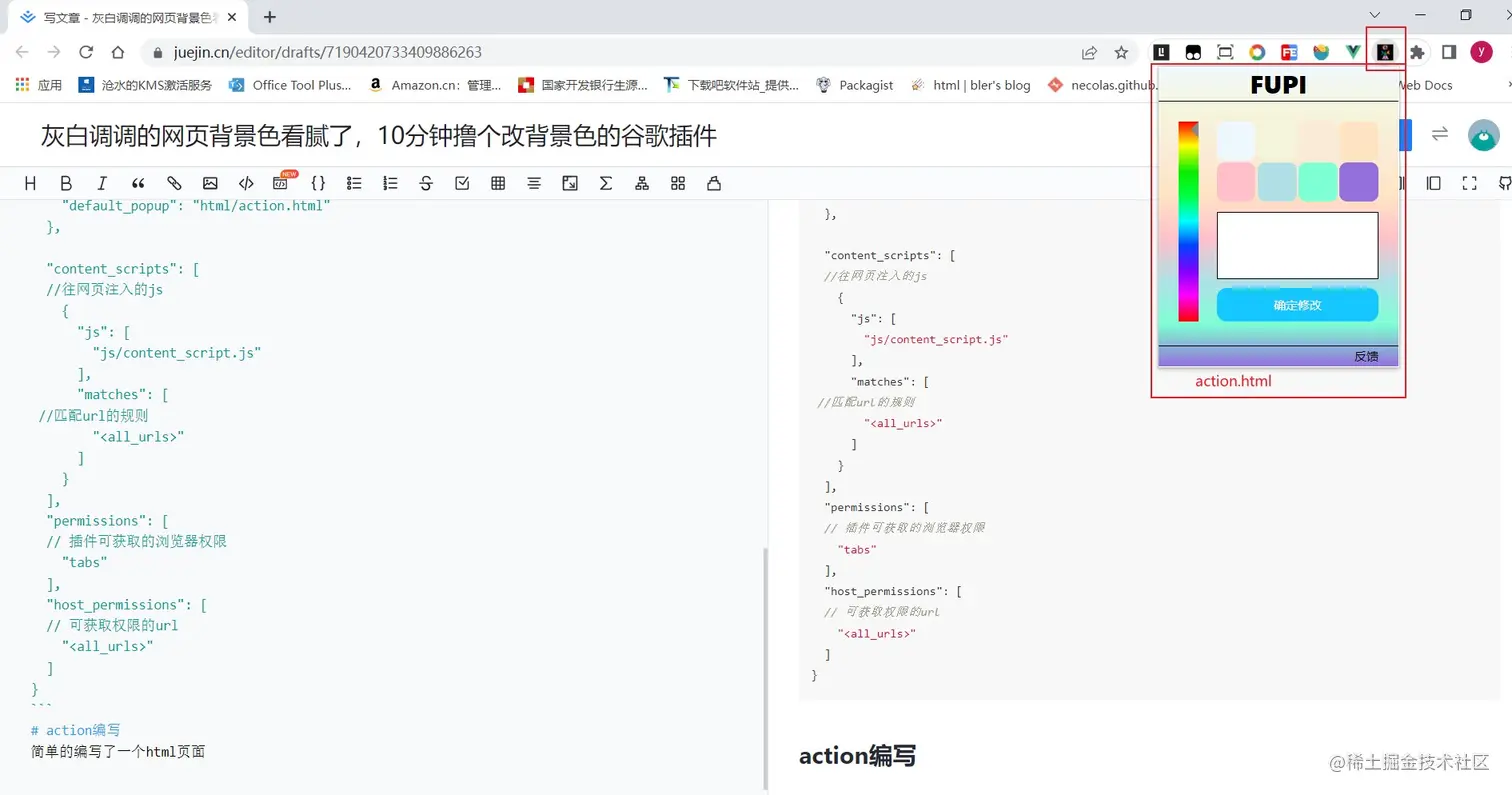Open the 反馈 feedback link in FUPI
Screen dimensions: 1512x795
pos(1366,356)
